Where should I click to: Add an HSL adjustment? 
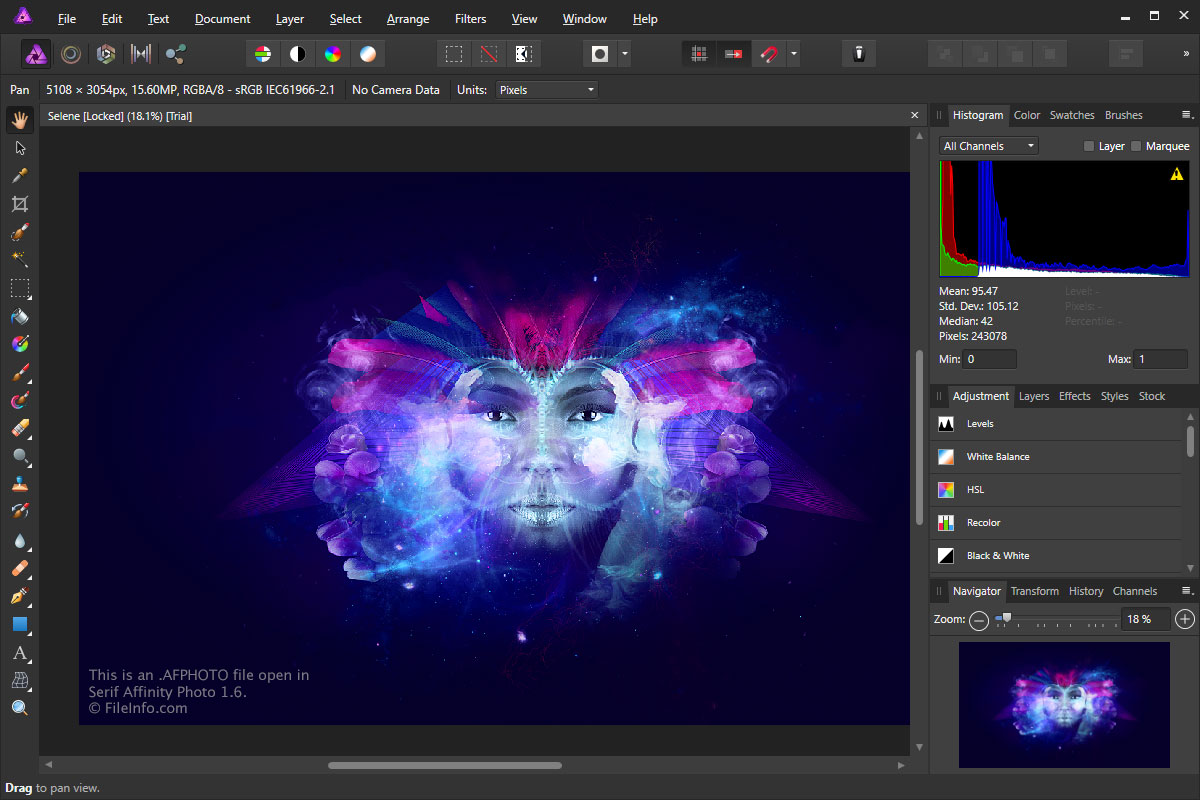(1056, 490)
